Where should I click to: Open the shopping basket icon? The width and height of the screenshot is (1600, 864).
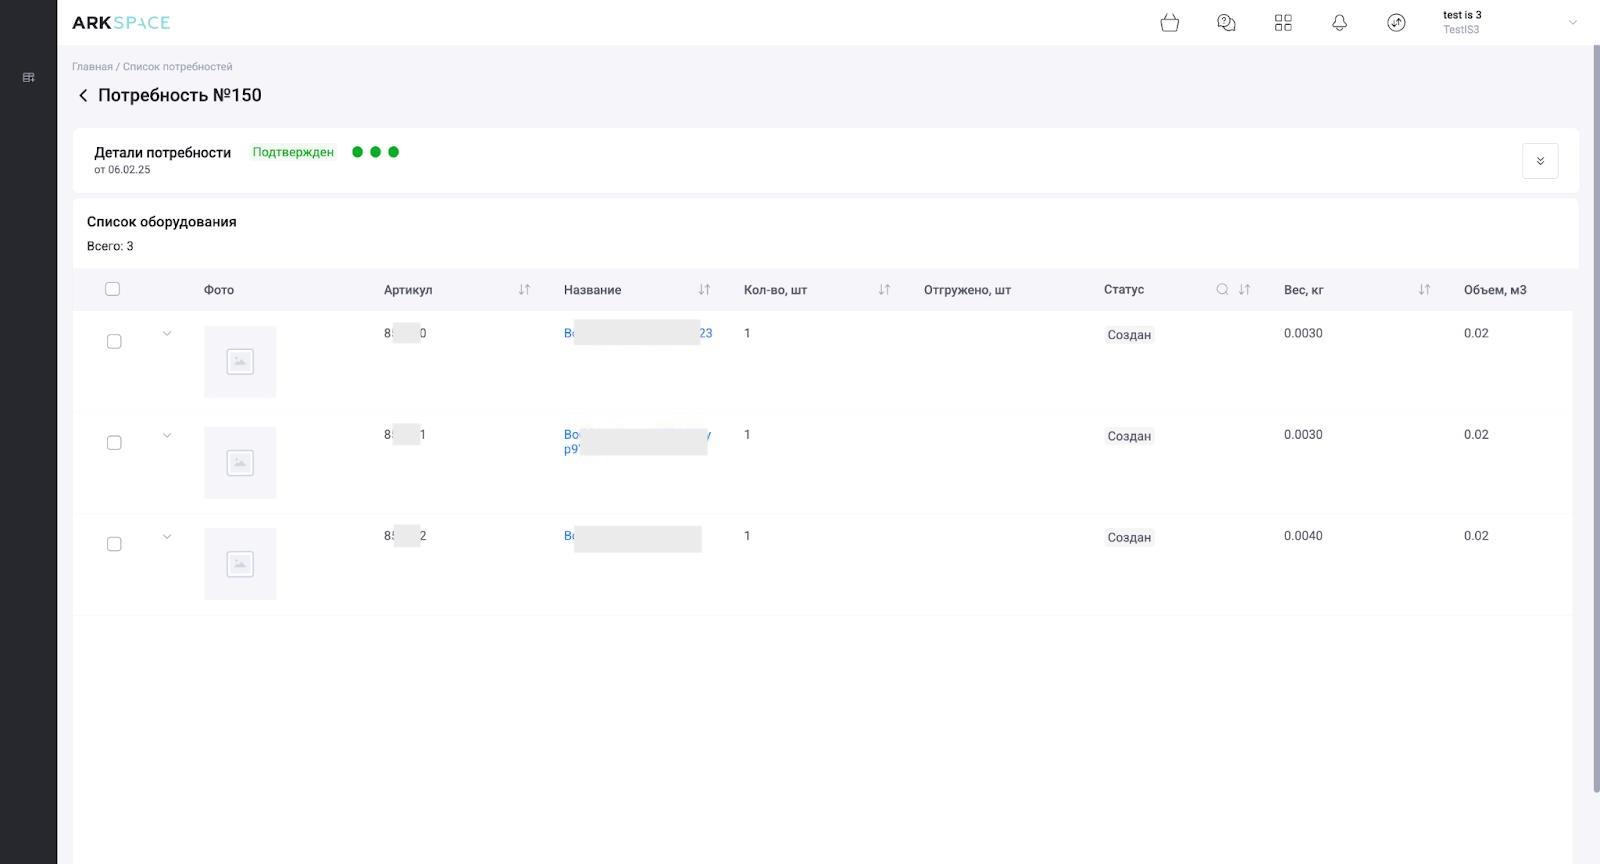click(1169, 23)
